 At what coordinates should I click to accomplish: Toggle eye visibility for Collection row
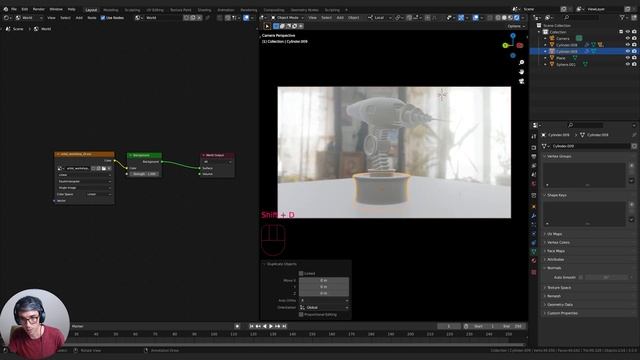point(628,32)
